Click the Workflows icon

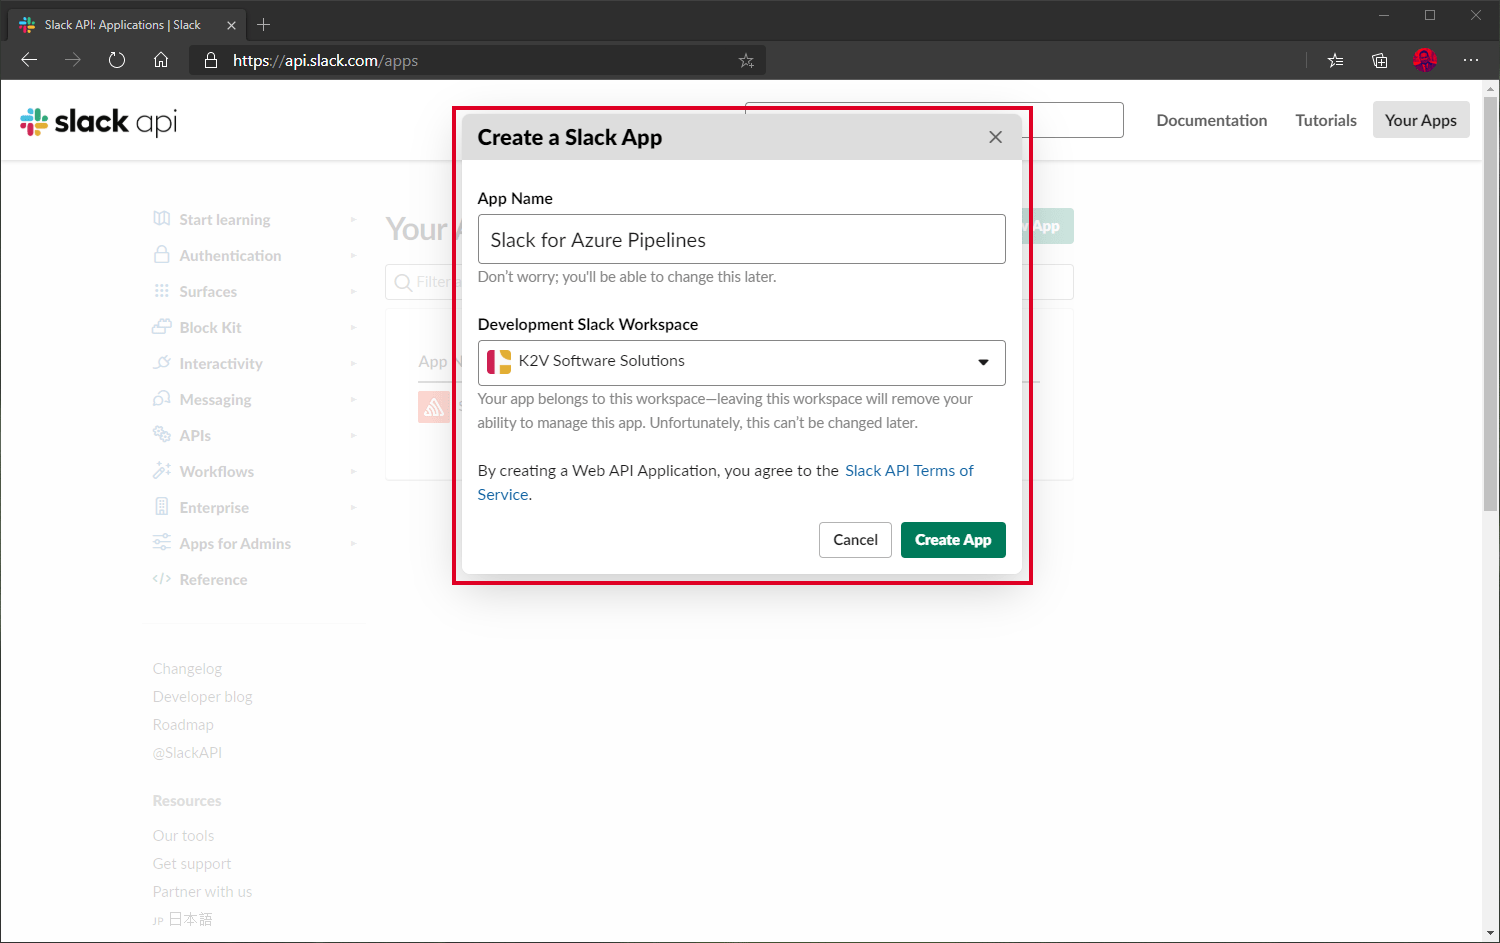[x=161, y=471]
